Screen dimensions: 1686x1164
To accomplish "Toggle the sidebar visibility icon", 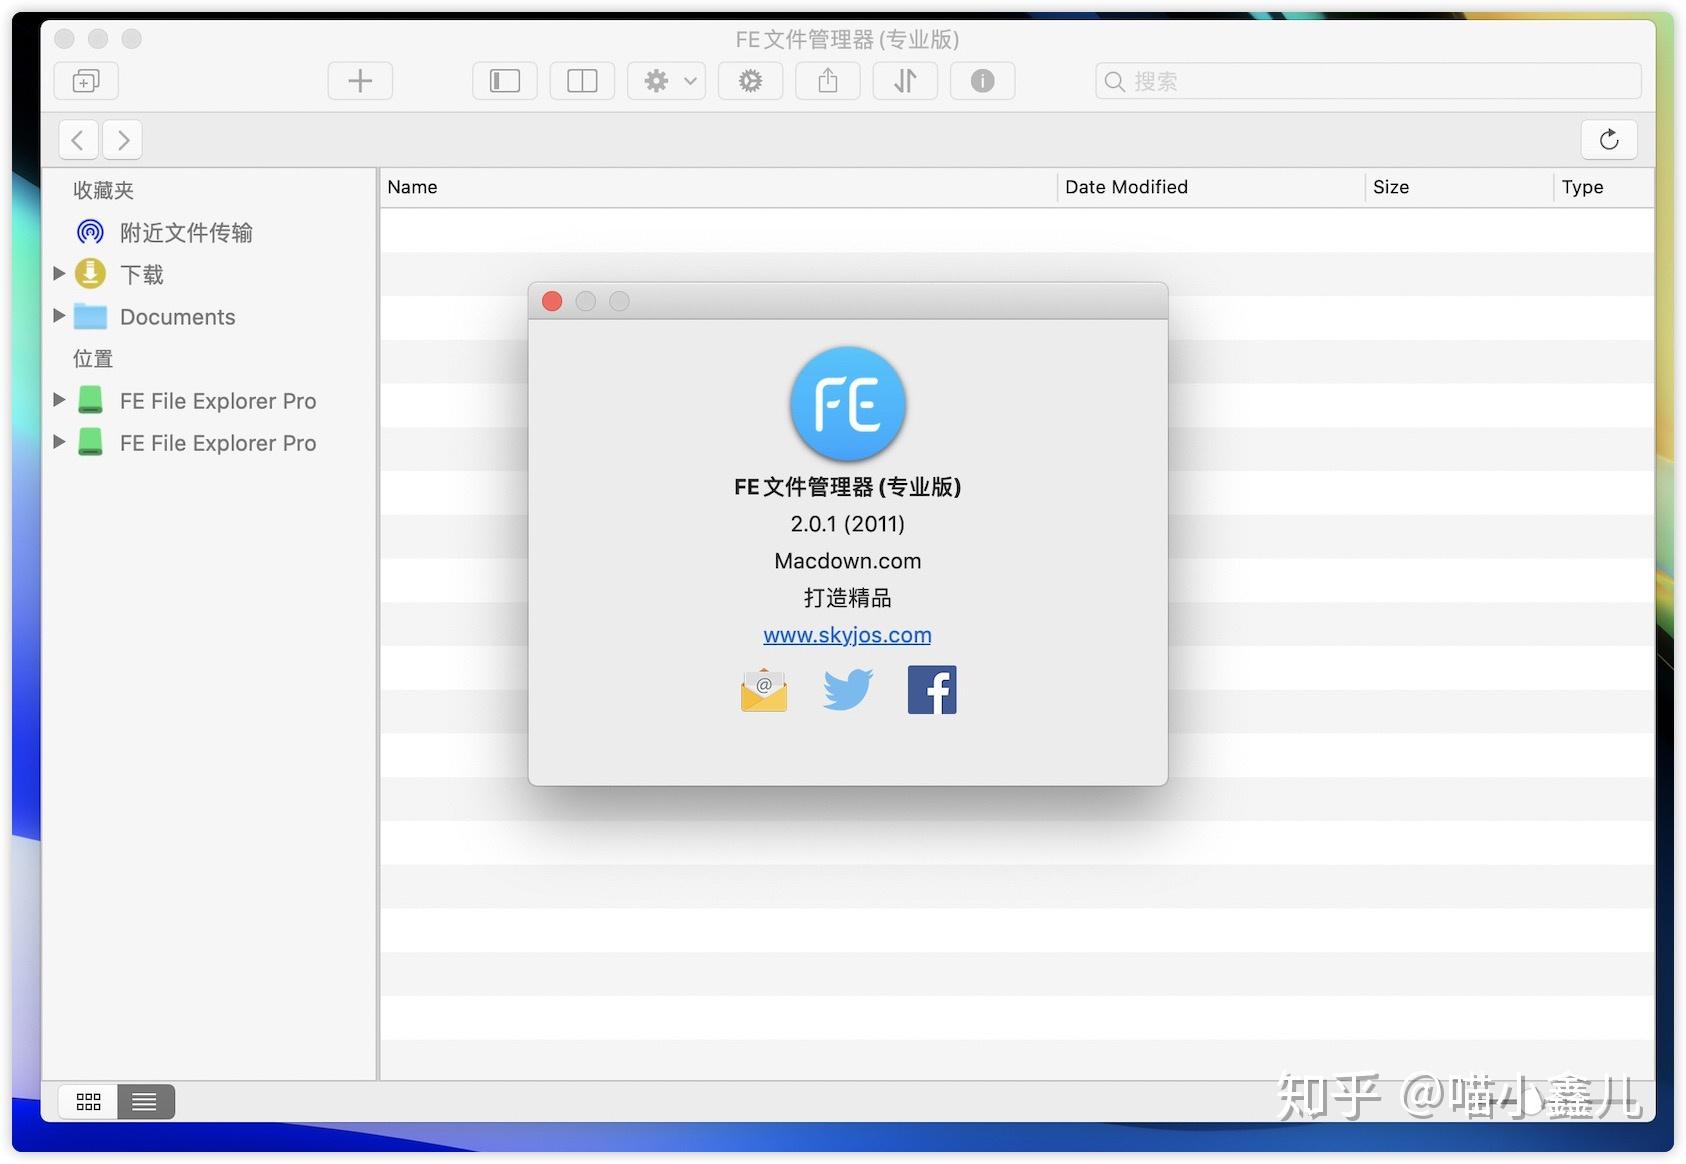I will coord(504,80).
